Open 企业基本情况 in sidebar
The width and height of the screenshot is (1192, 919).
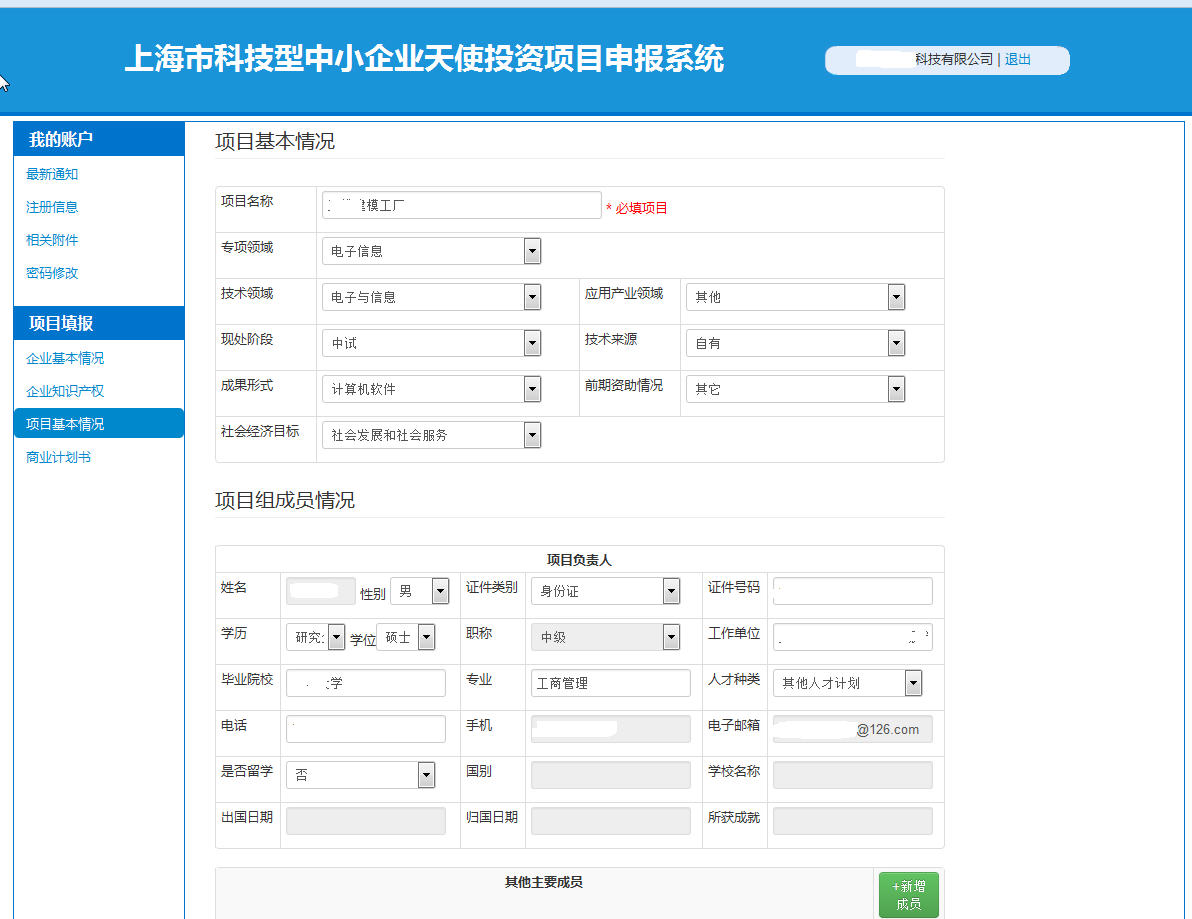pyautogui.click(x=65, y=358)
